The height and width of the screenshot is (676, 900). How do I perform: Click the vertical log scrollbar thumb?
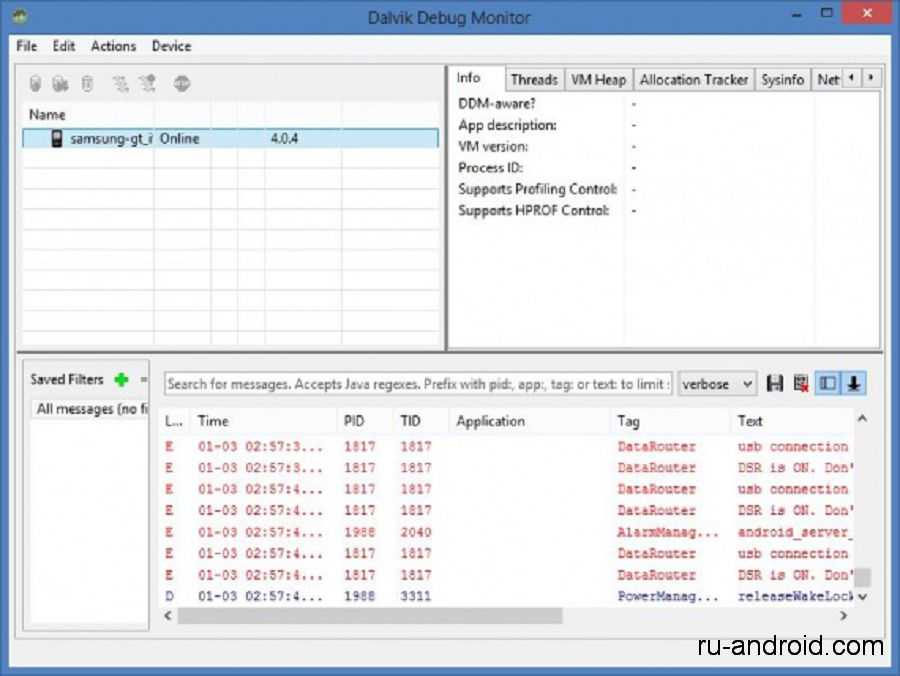[862, 577]
